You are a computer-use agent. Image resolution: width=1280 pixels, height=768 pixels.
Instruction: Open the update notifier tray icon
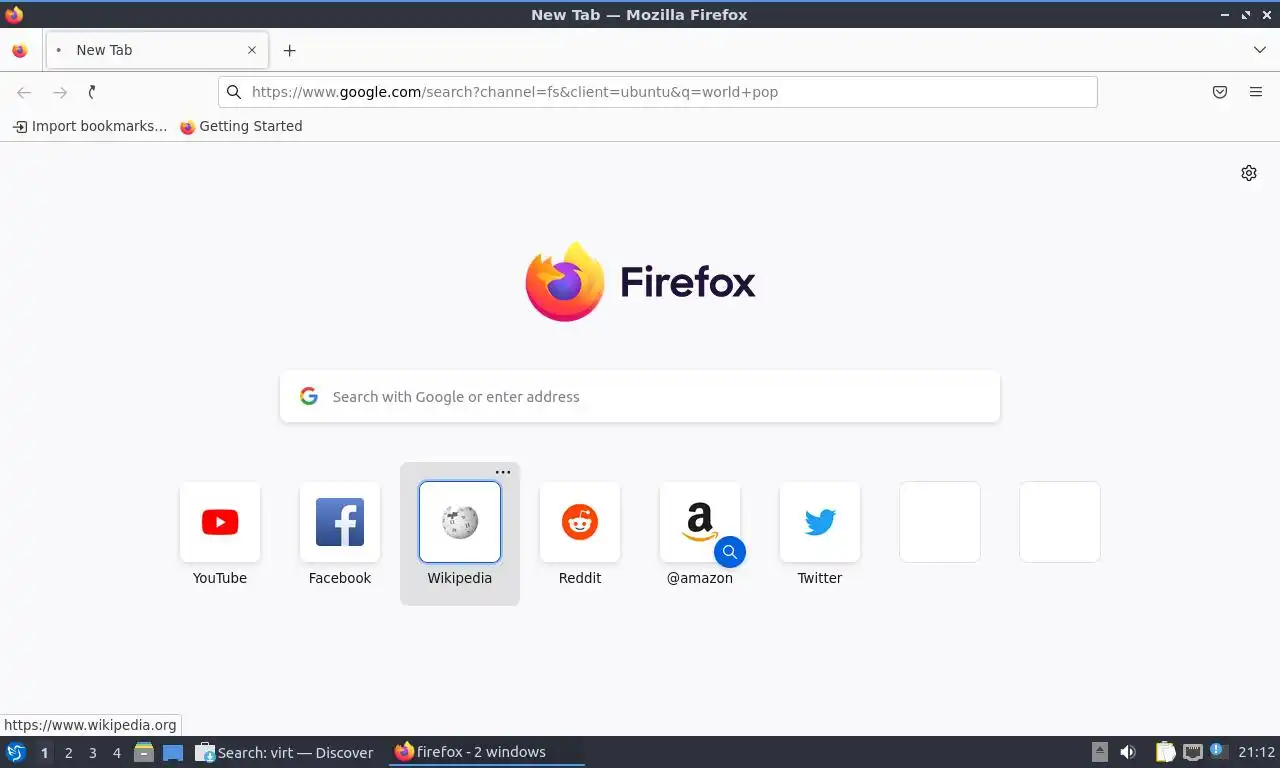tap(1218, 750)
